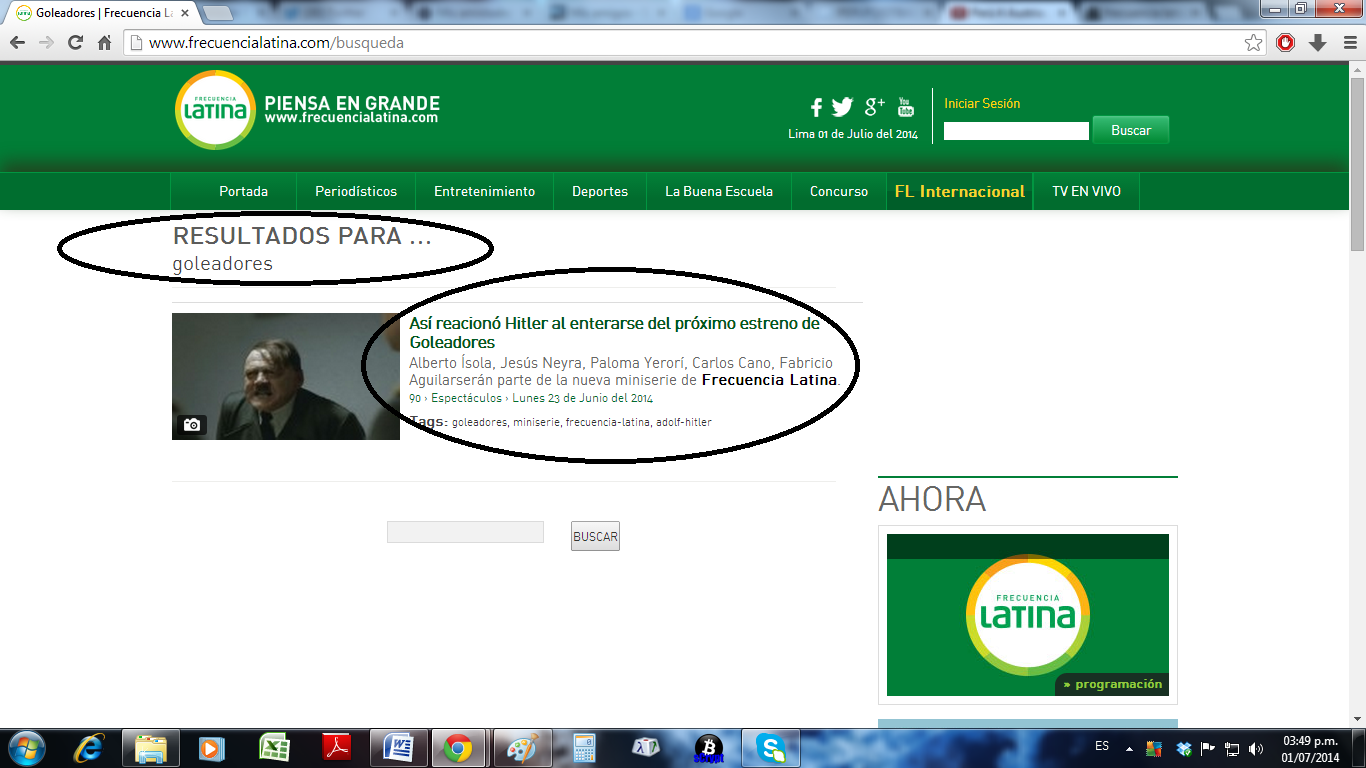This screenshot has width=1366, height=768.
Task: Click the gray BUSCAR button below results
Action: coord(596,536)
